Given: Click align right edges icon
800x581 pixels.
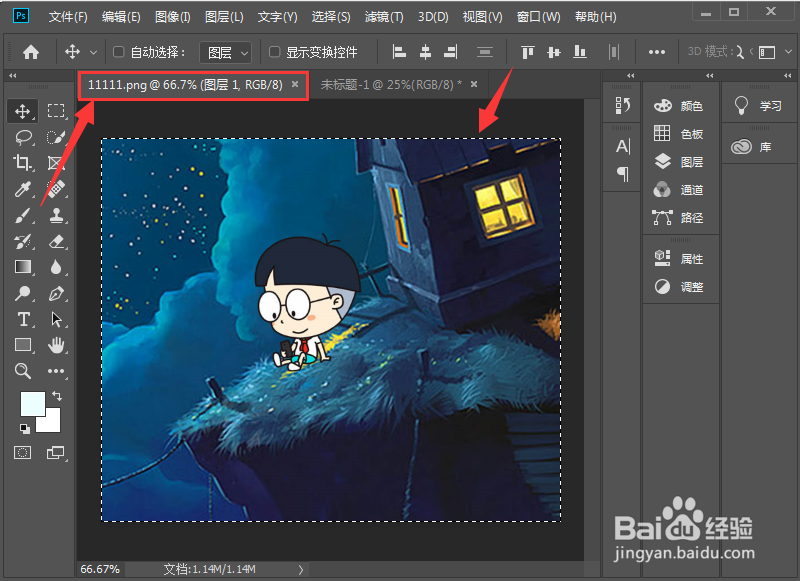Looking at the screenshot, I should point(451,52).
